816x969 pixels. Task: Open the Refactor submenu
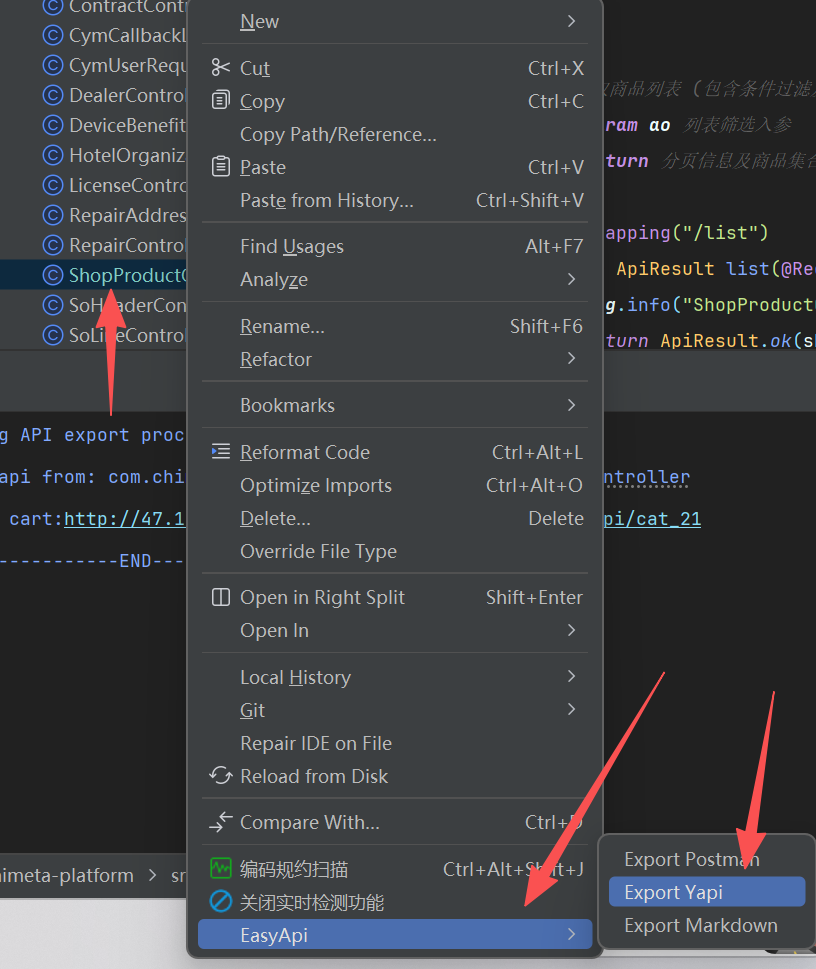click(x=571, y=359)
